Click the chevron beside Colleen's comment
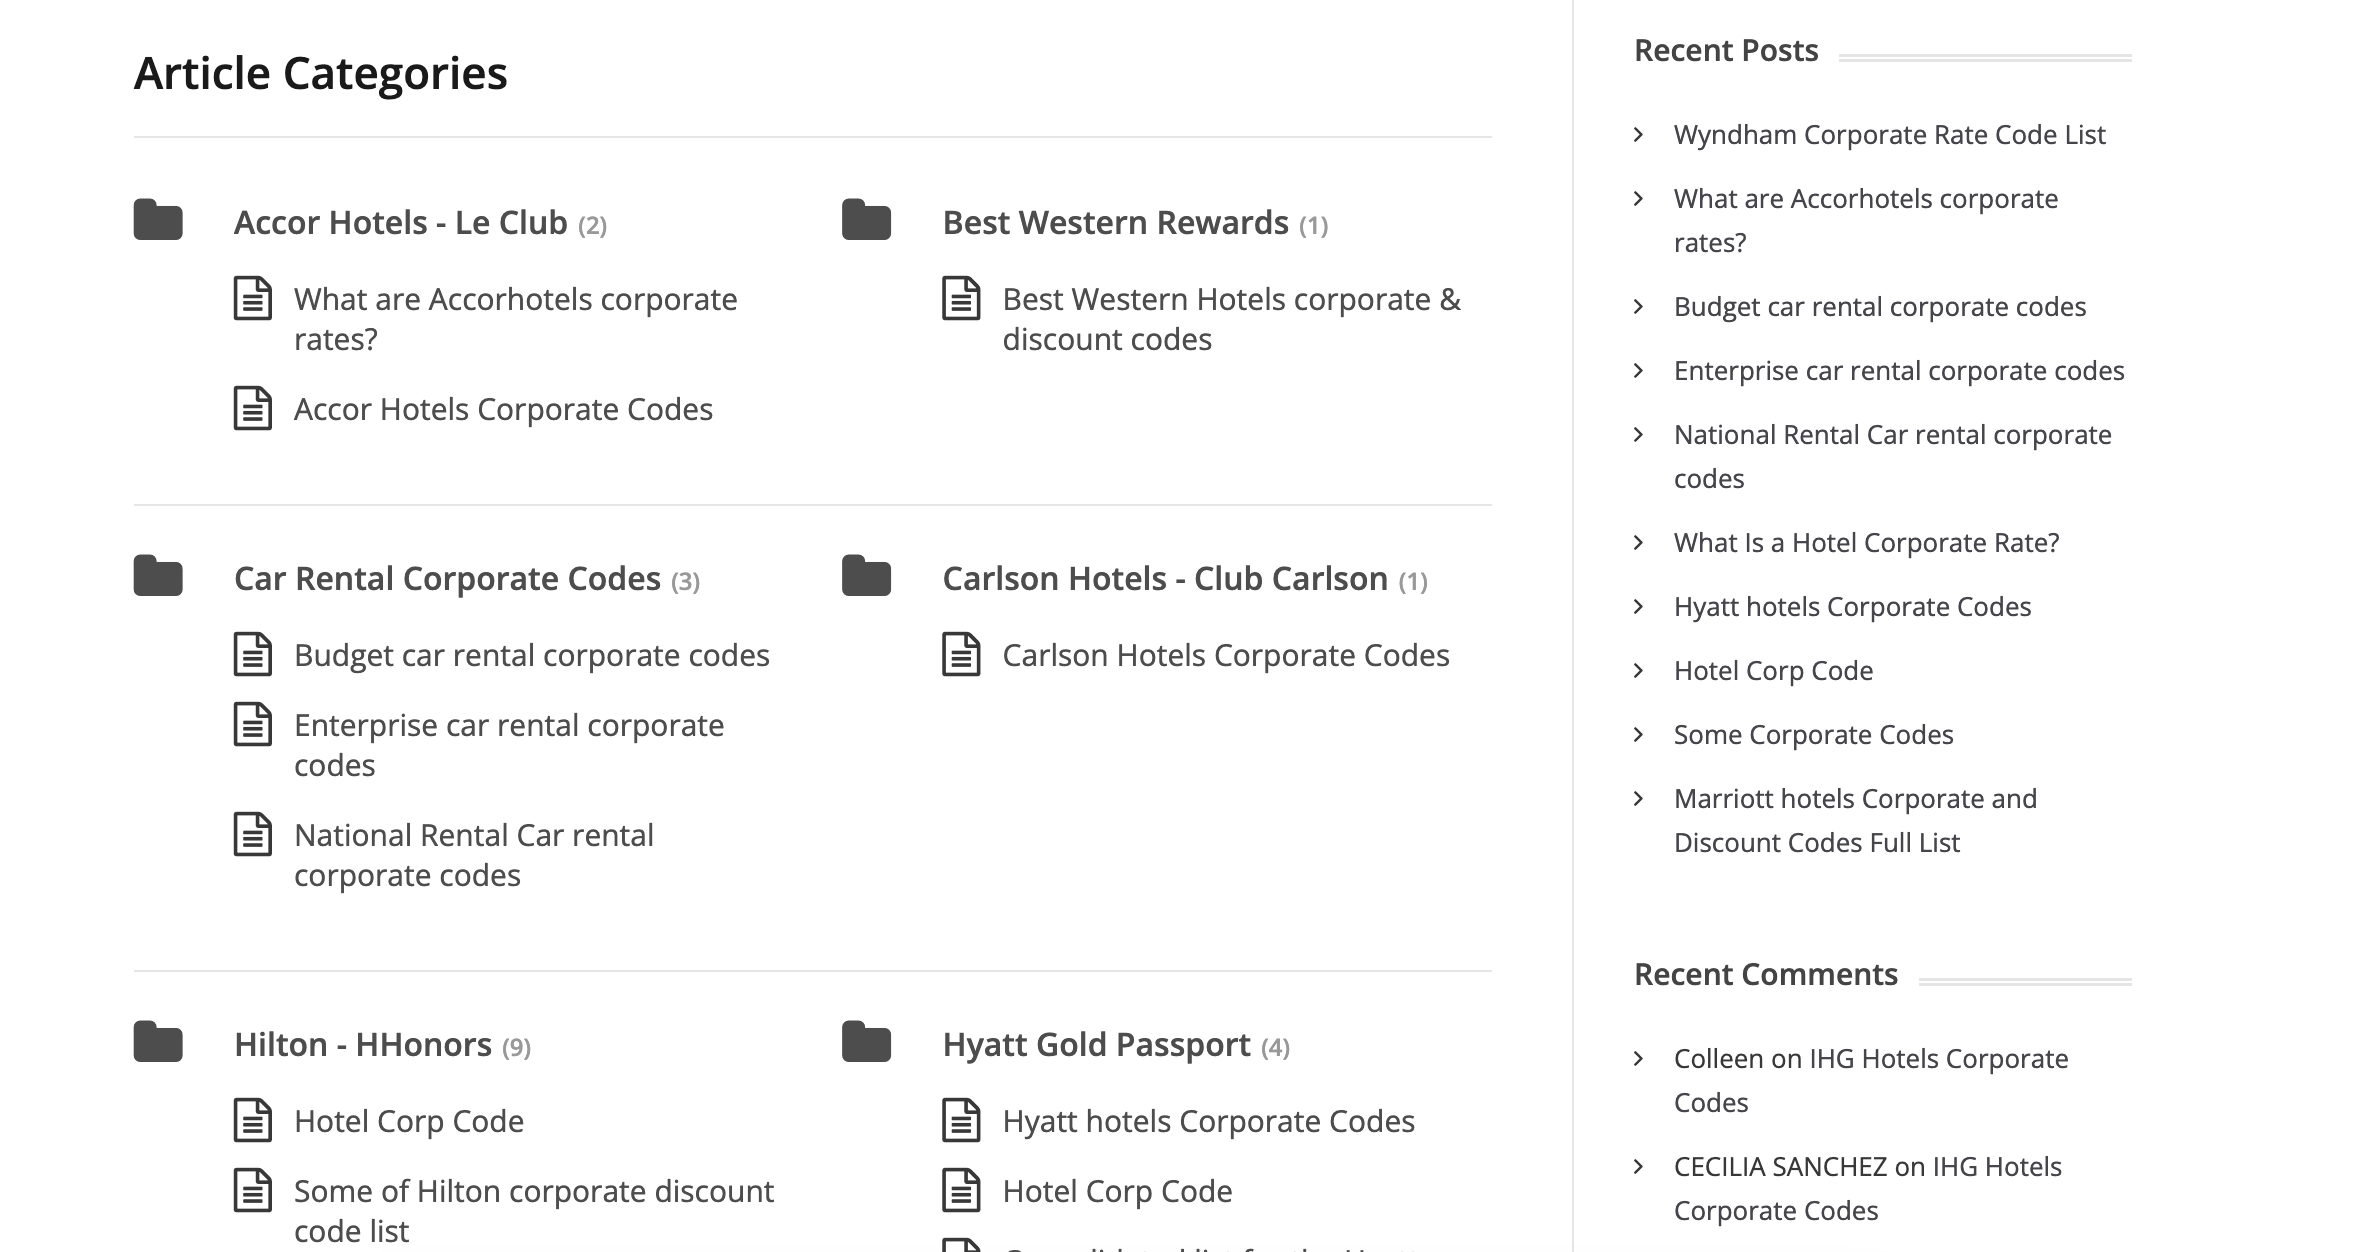The height and width of the screenshot is (1252, 2356). pyautogui.click(x=1639, y=1058)
